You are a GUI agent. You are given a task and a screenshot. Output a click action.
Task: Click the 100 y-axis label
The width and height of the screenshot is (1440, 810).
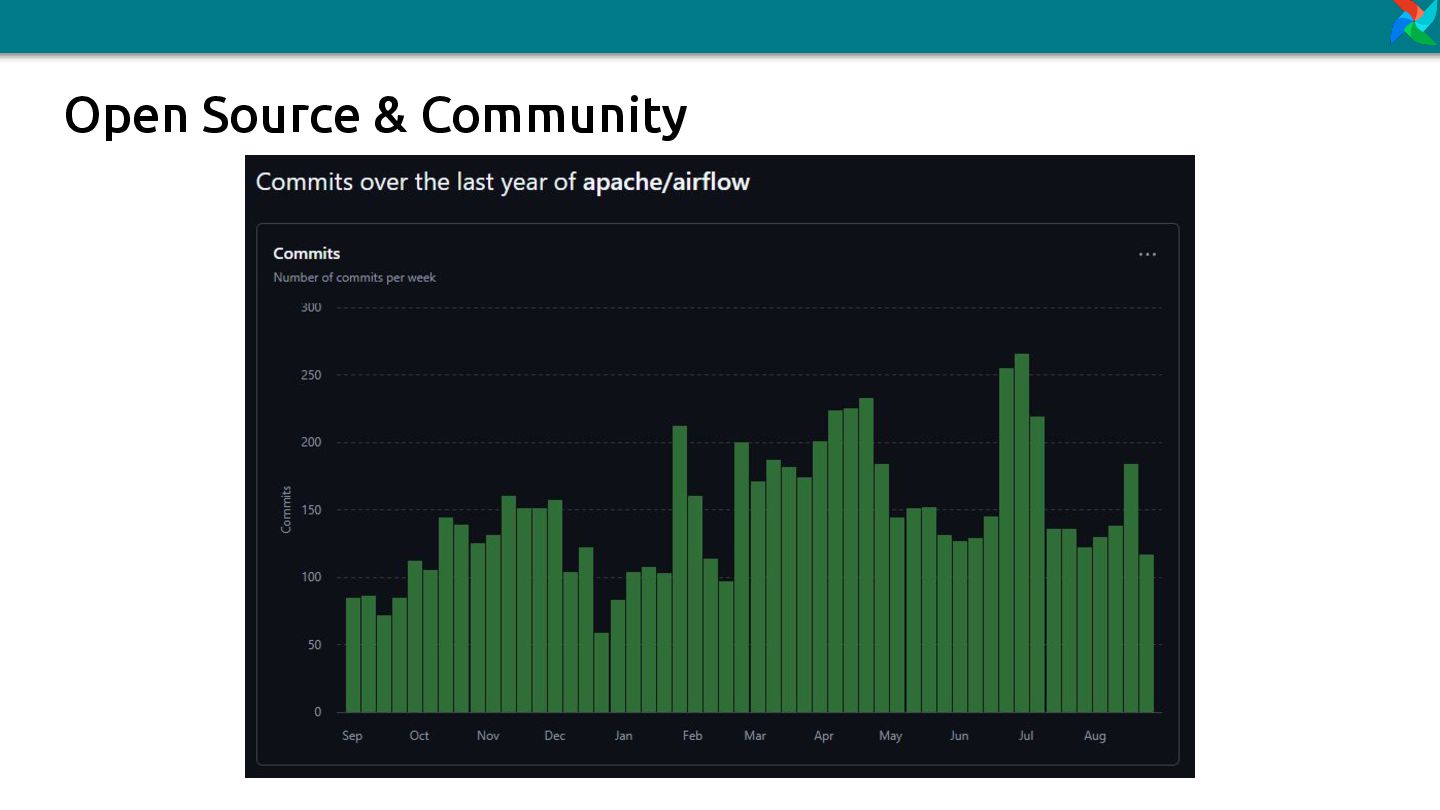point(311,577)
